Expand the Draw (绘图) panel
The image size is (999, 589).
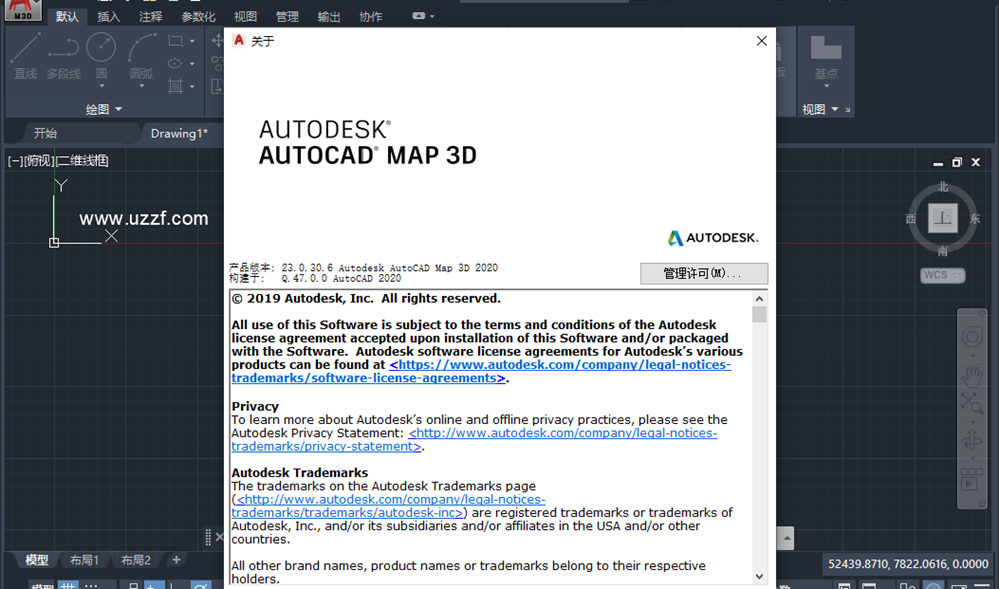pos(104,110)
